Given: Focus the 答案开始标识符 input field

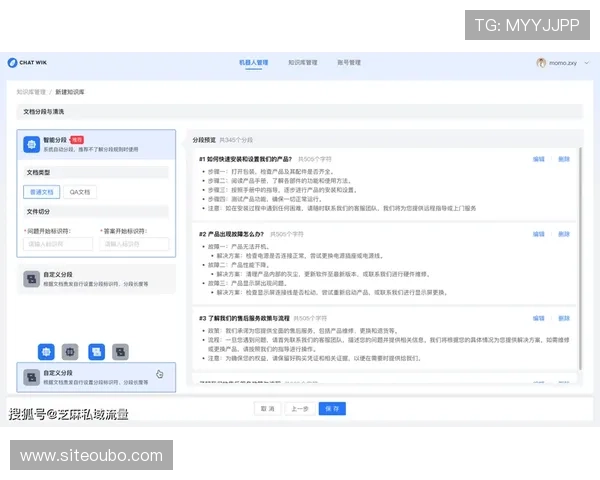Looking at the screenshot, I should [134, 244].
